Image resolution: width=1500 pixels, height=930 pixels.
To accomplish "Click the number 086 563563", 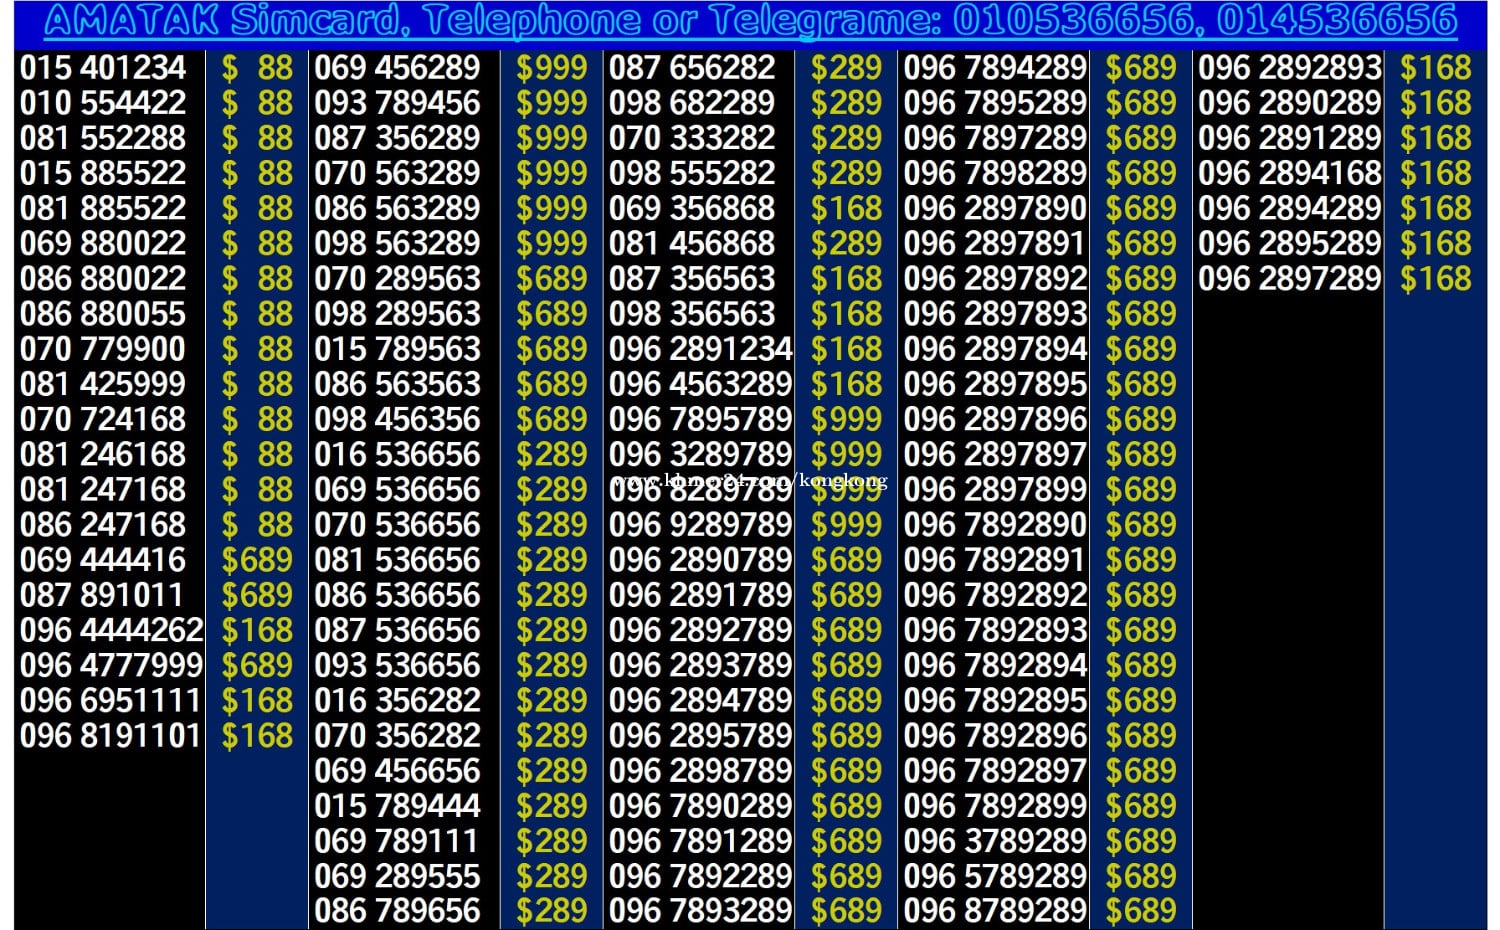I will [x=397, y=384].
